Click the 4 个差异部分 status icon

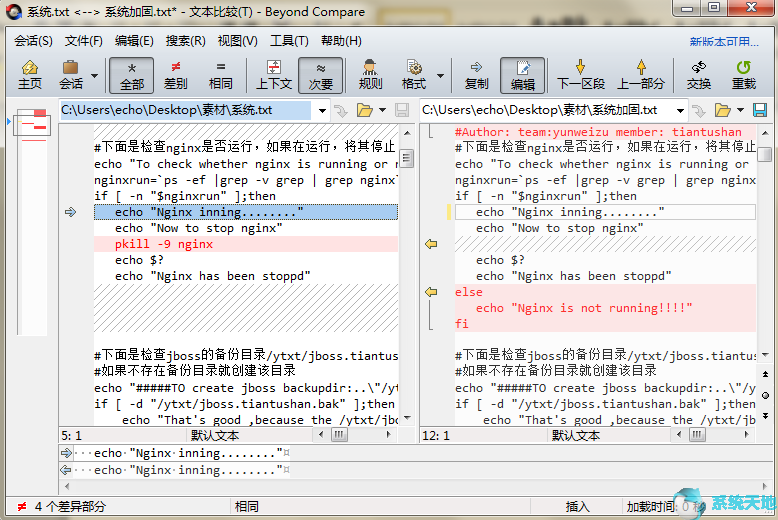pos(22,507)
